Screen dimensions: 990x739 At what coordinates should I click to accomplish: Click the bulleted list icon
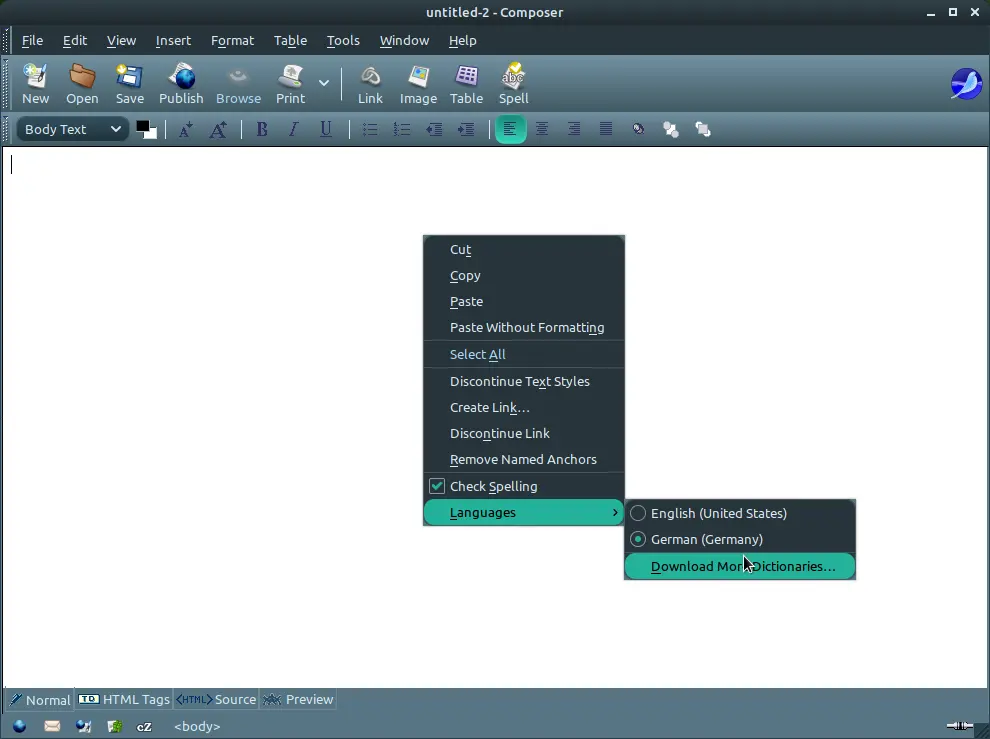click(x=370, y=129)
